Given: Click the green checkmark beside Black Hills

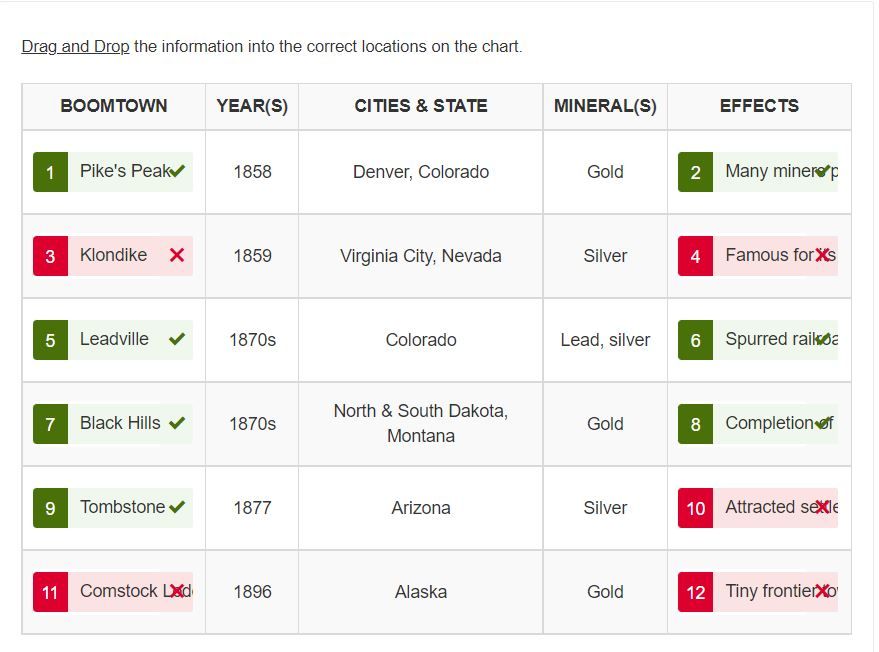Looking at the screenshot, I should pyautogui.click(x=177, y=423).
